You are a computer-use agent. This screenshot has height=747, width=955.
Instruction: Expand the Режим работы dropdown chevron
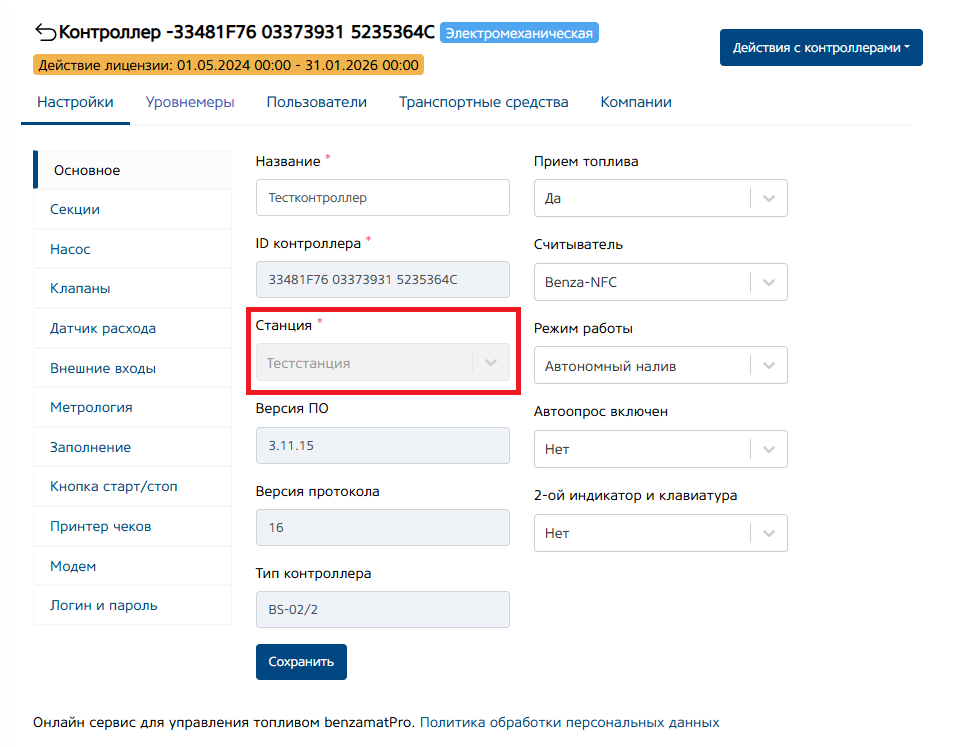point(768,366)
